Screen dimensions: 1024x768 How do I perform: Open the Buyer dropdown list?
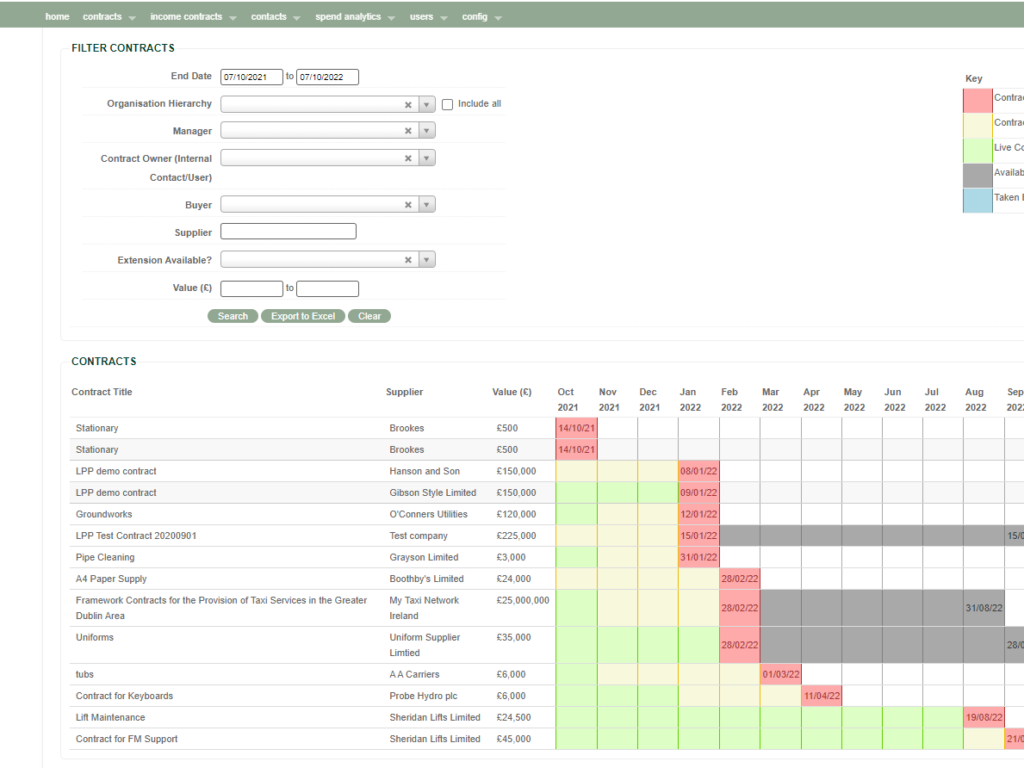[427, 204]
